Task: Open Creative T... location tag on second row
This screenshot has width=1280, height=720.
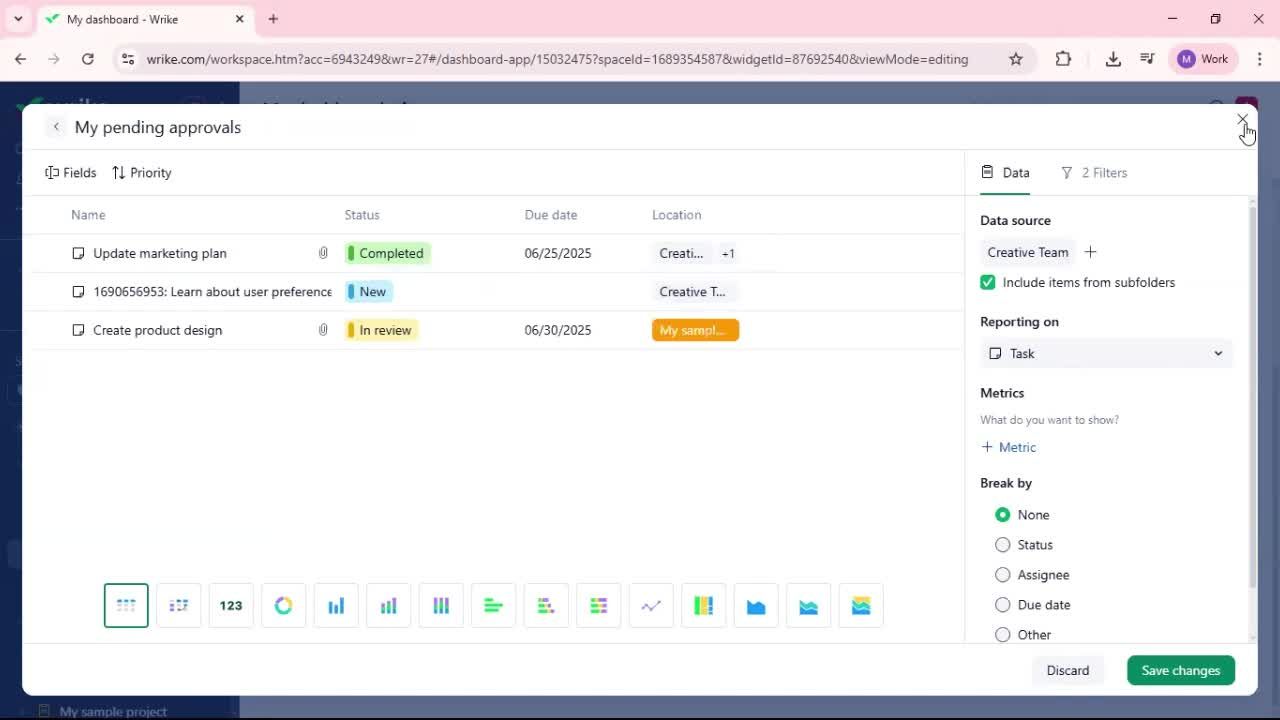Action: 695,292
